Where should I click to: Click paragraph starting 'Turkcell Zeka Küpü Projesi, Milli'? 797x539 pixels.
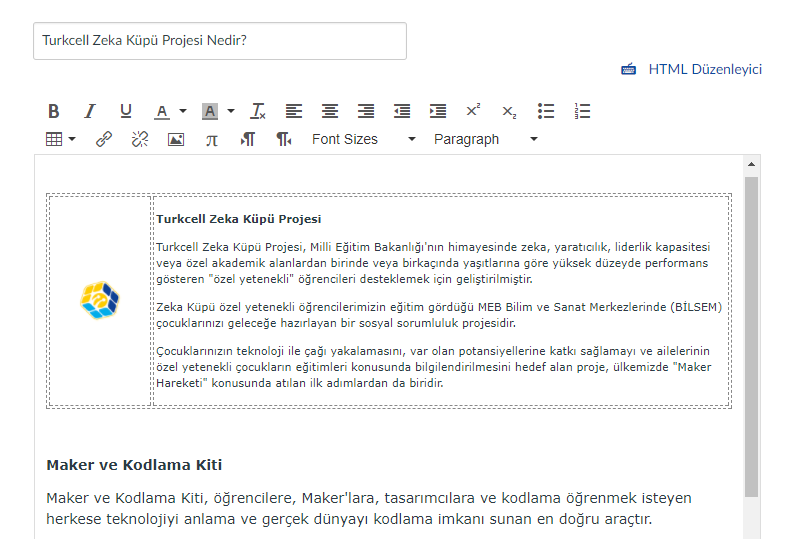click(433, 263)
